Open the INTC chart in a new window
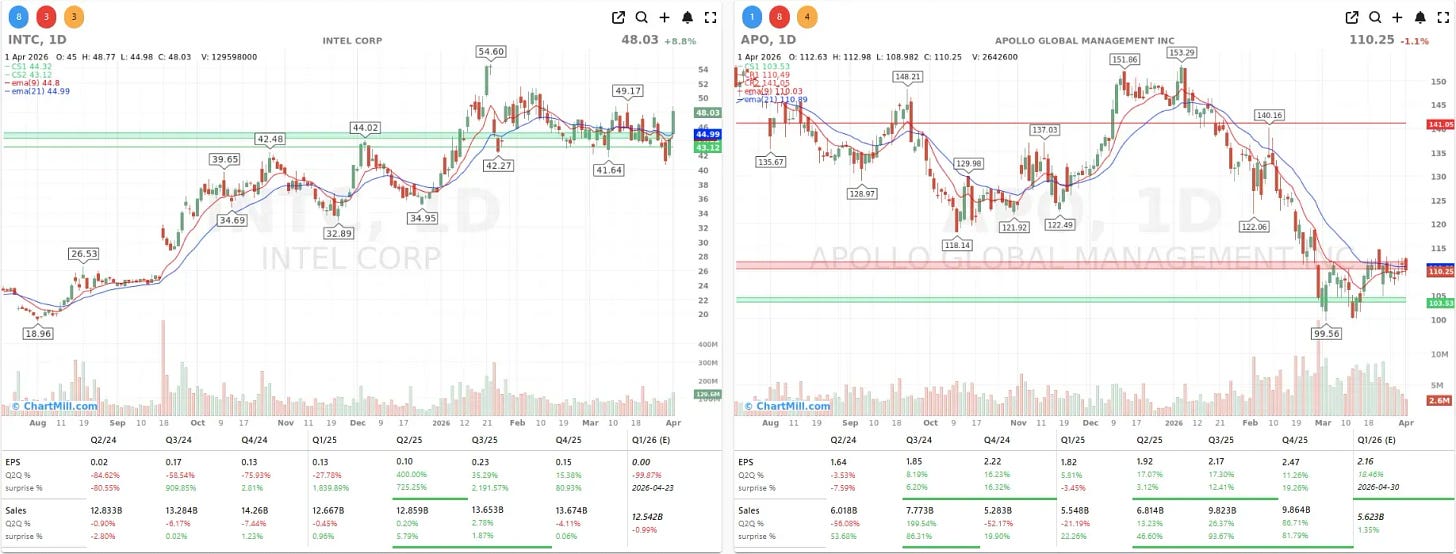The height and width of the screenshot is (554, 1456). (x=618, y=17)
